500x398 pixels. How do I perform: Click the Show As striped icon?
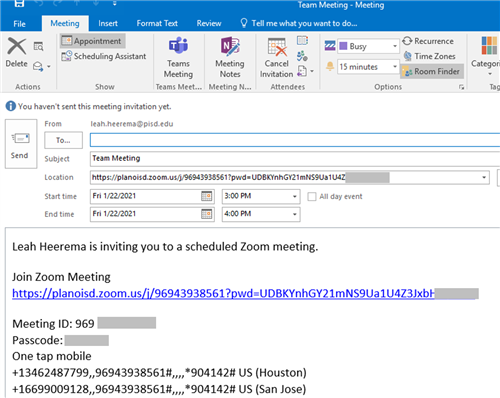coord(330,46)
